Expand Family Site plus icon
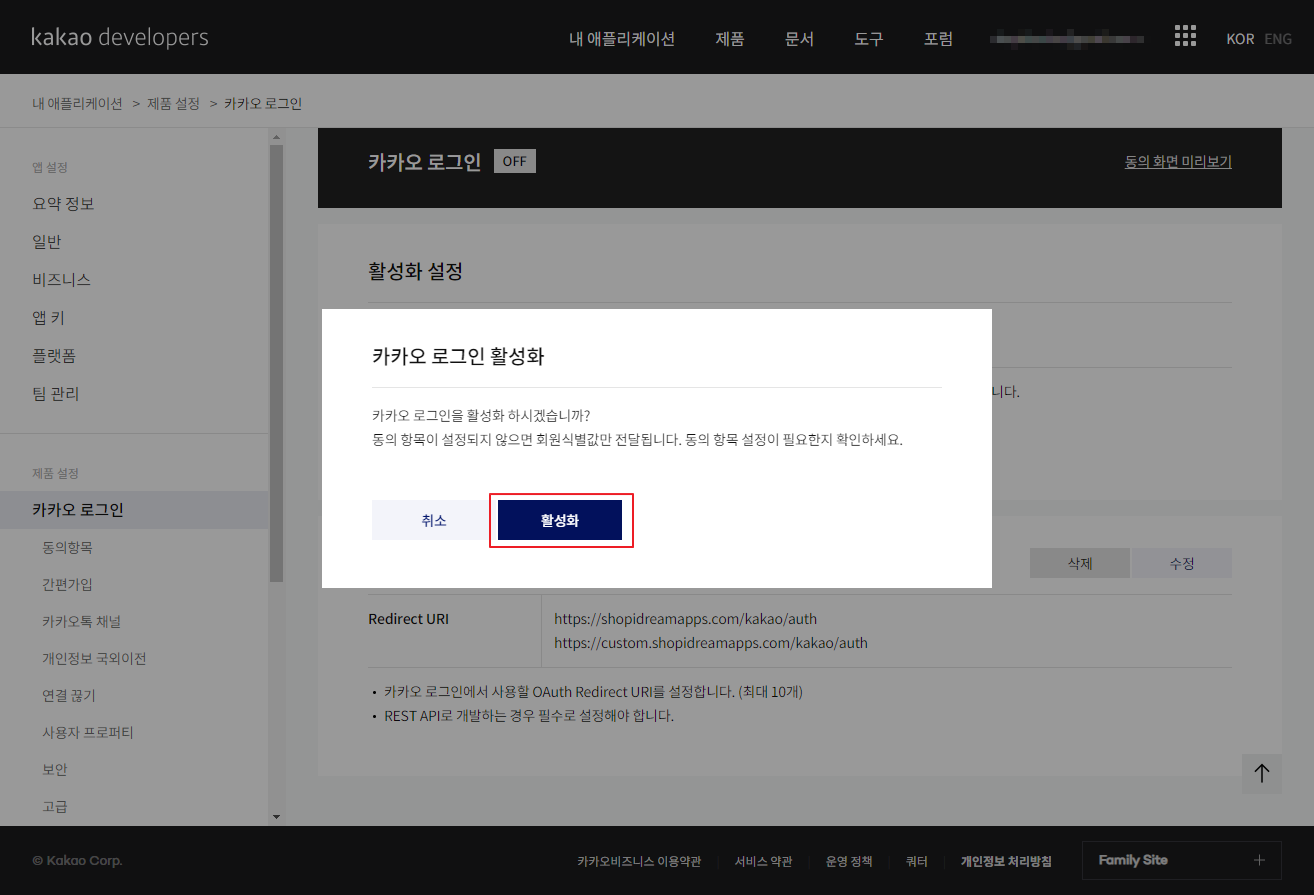1314x895 pixels. [x=1259, y=860]
